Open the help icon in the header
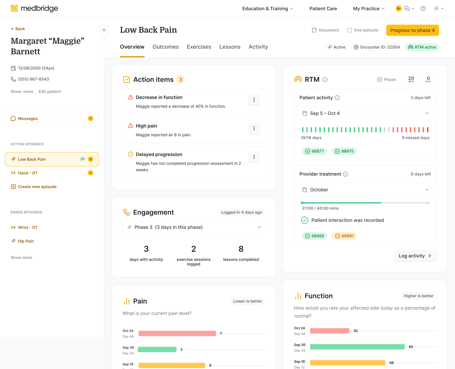 423,9
